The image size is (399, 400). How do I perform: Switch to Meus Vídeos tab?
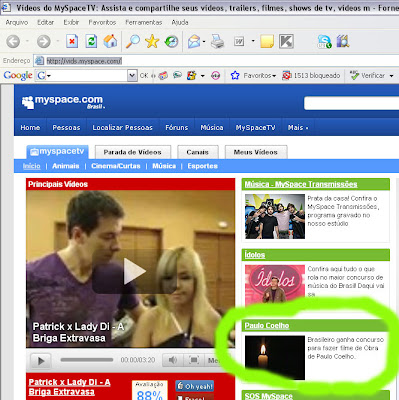(256, 152)
